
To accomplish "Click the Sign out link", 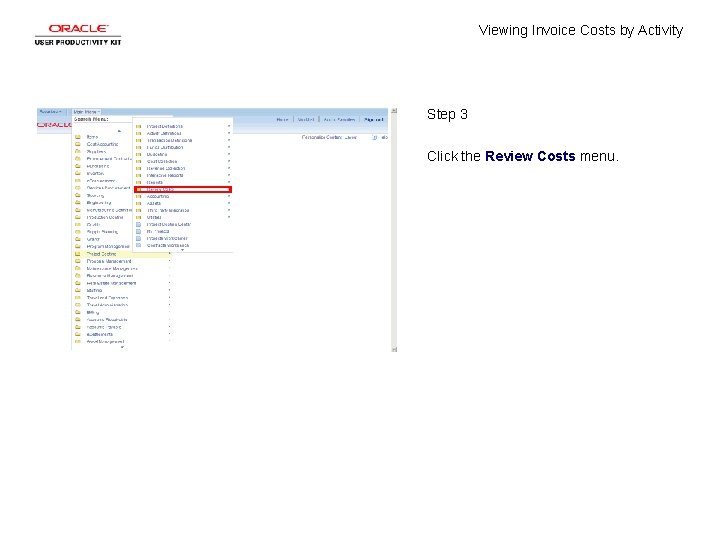I will pyautogui.click(x=373, y=119).
